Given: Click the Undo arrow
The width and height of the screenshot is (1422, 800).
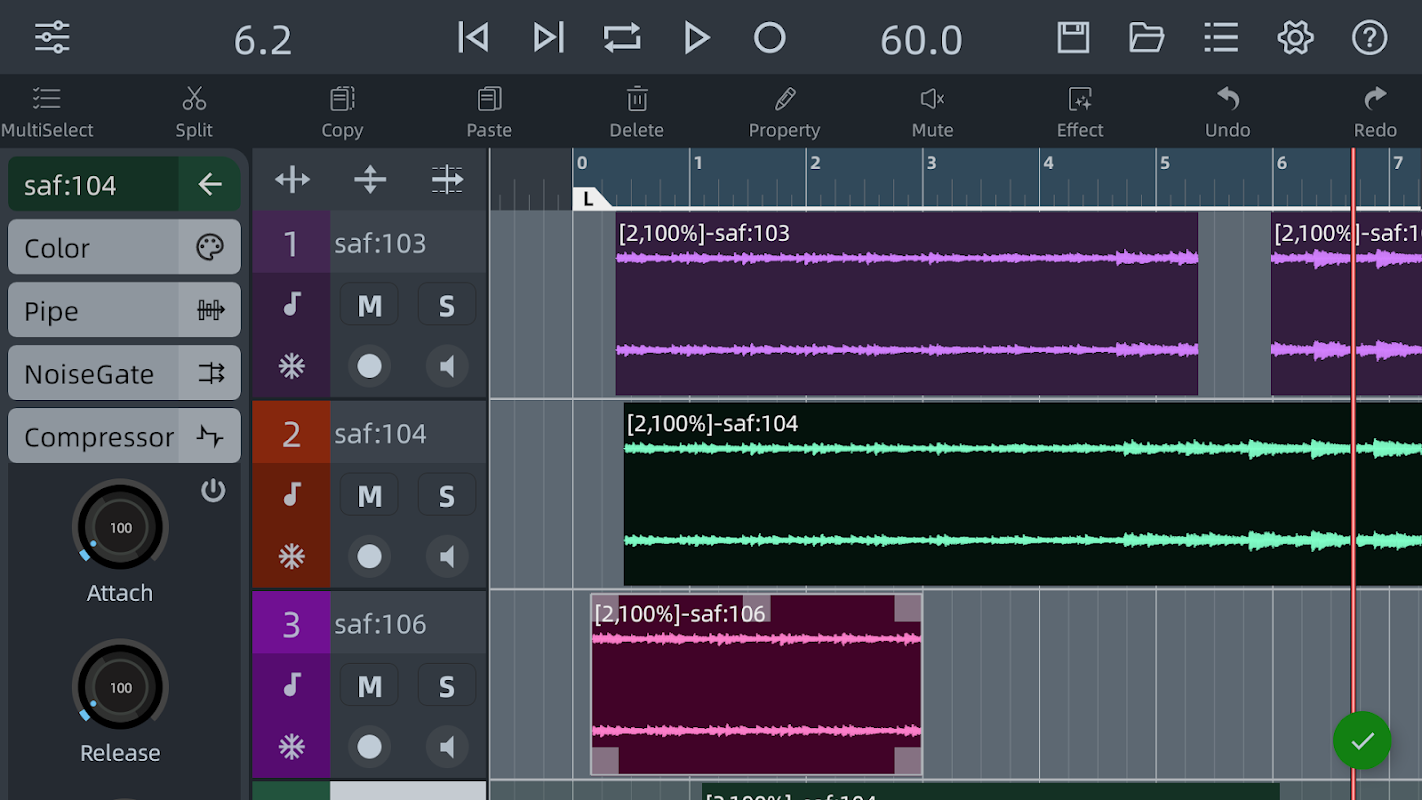Looking at the screenshot, I should pos(1227,111).
